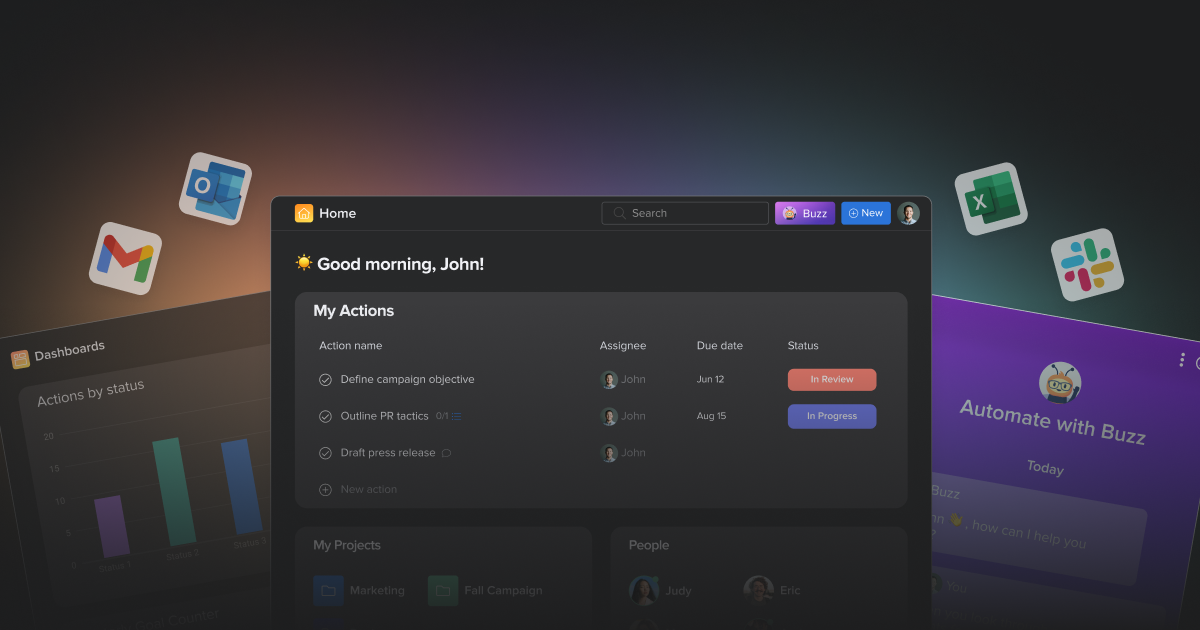Open the Gmail app icon
This screenshot has height=630, width=1200.
click(x=125, y=258)
